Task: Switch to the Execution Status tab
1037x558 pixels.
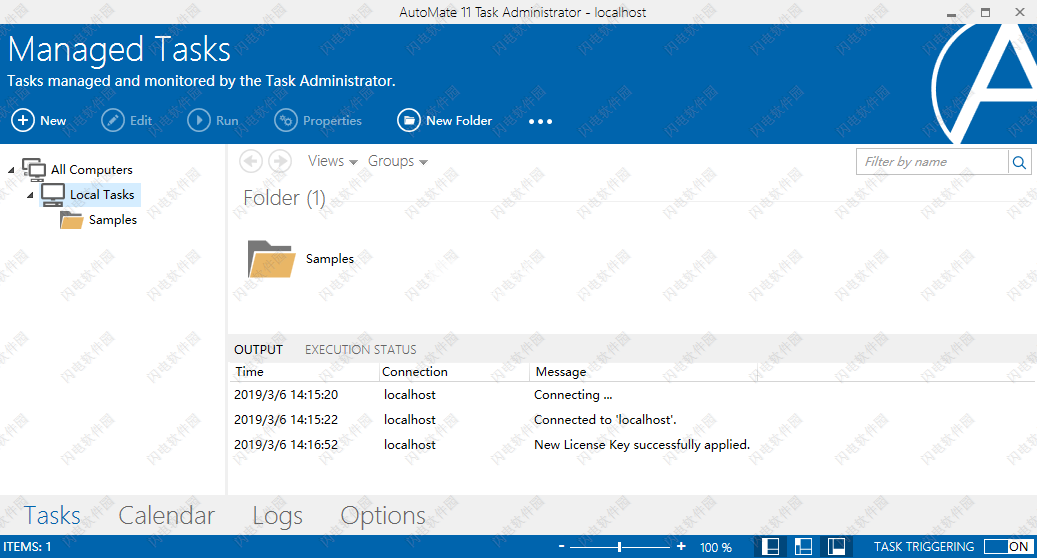Action: [x=360, y=350]
